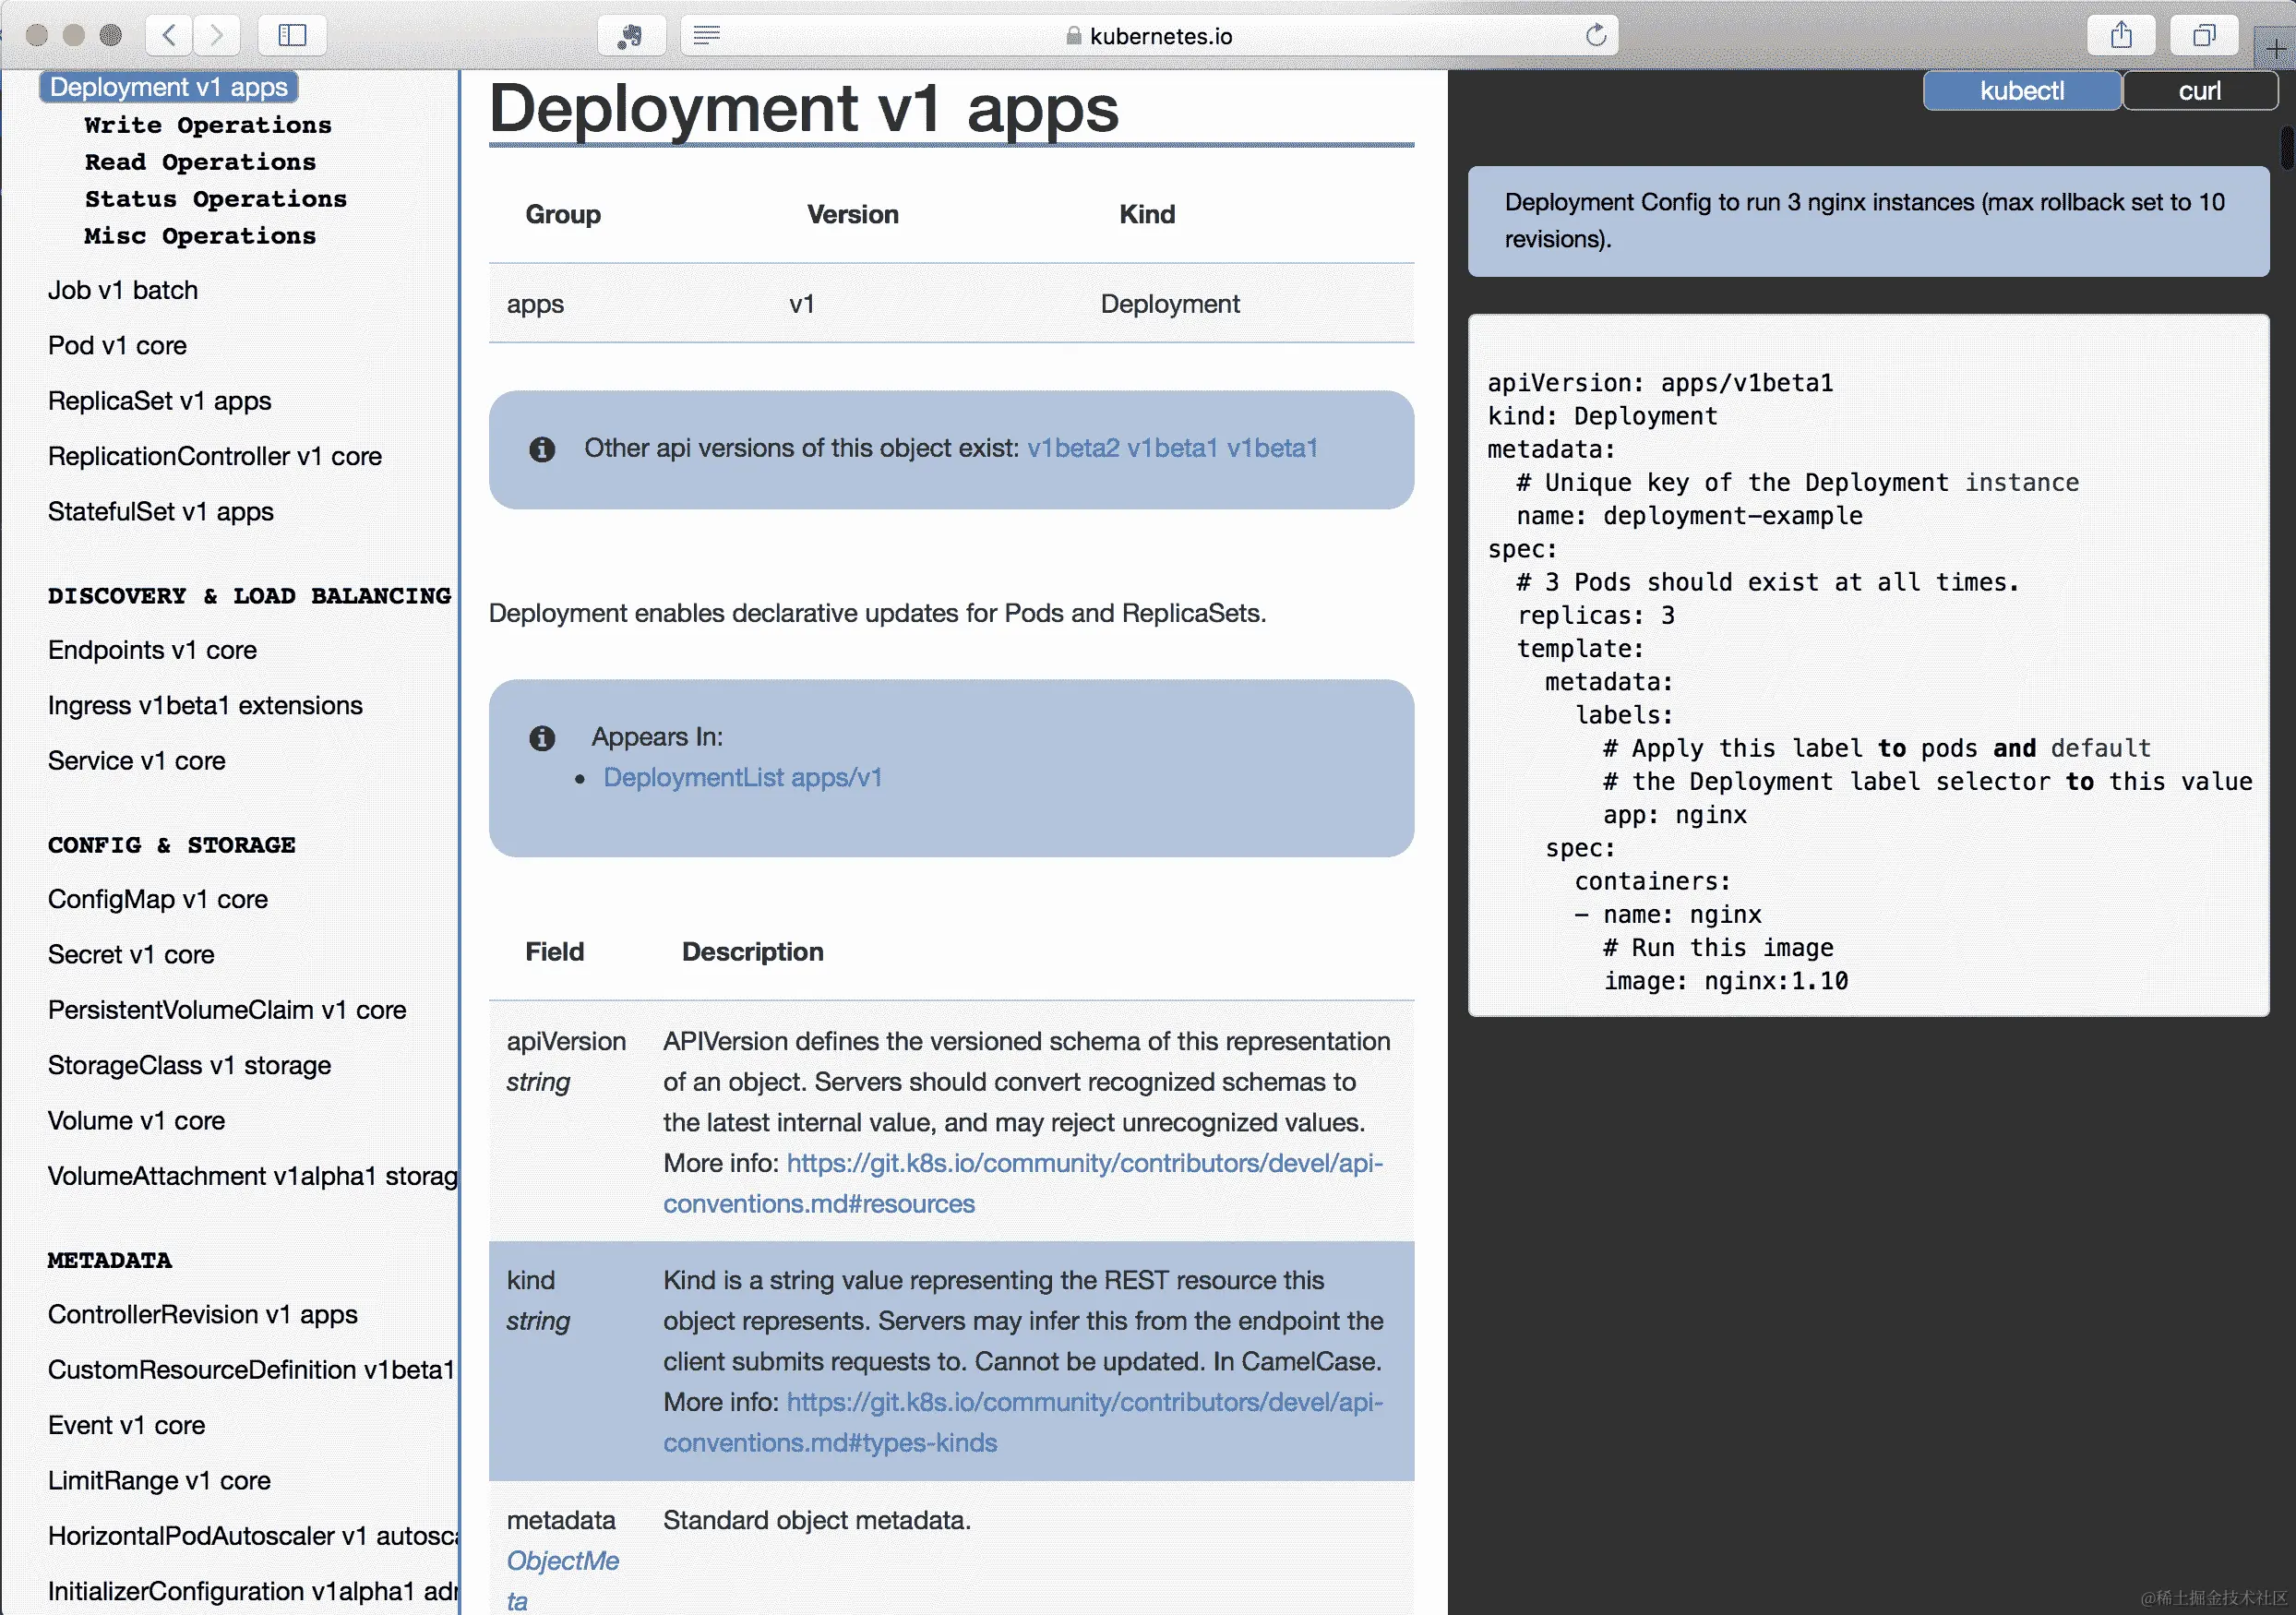This screenshot has height=1615, width=2296.
Task: Toggle the Safari sidebar button
Action: pos(292,36)
